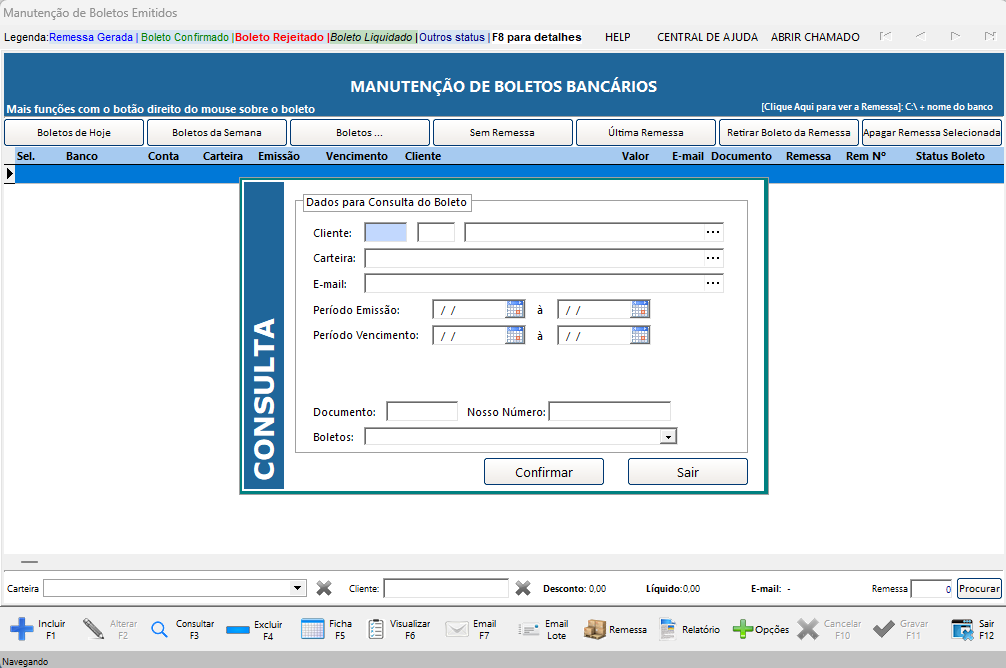Image resolution: width=1006 pixels, height=668 pixels.
Task: Click the Valor column header
Action: 635,156
